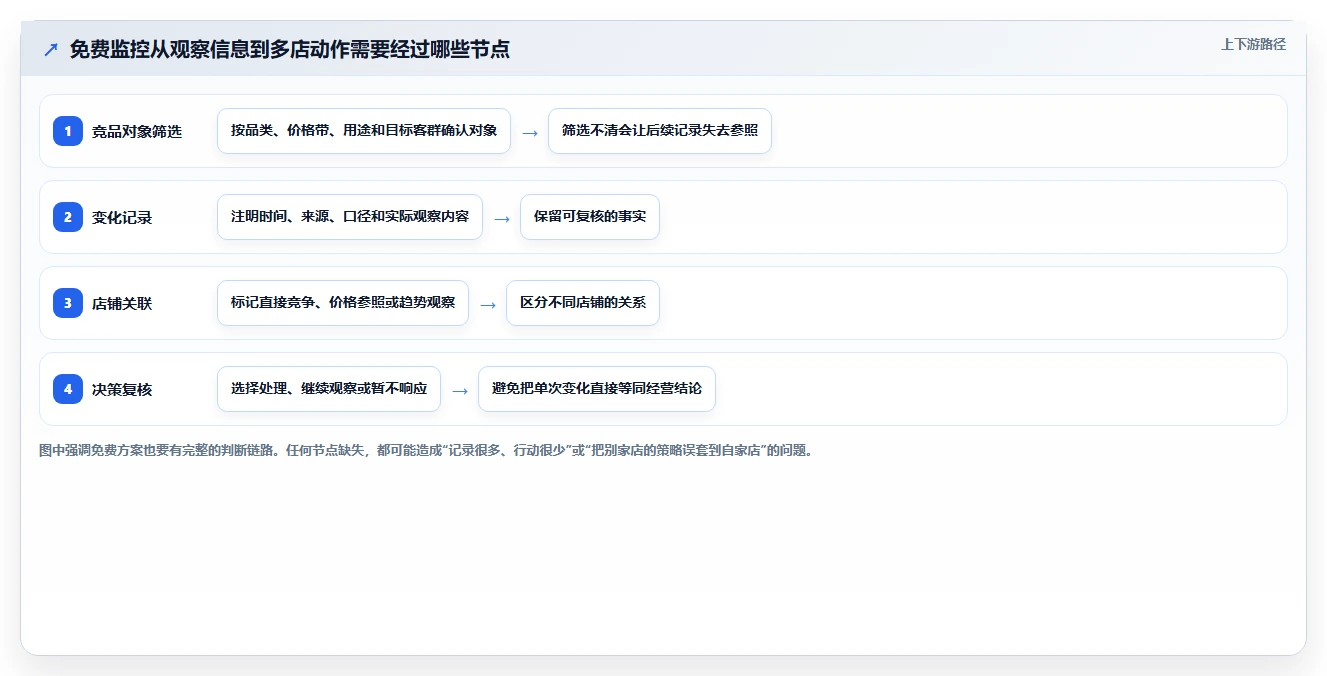
Task: Select step badge 4 for 决策复核
Action: [68, 389]
